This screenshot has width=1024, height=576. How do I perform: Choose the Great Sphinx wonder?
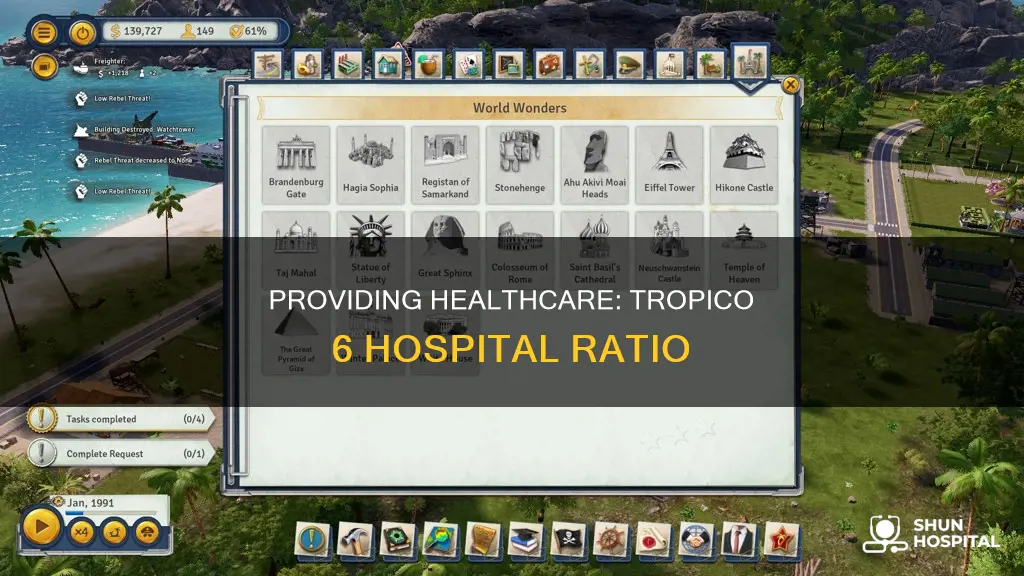coord(445,250)
